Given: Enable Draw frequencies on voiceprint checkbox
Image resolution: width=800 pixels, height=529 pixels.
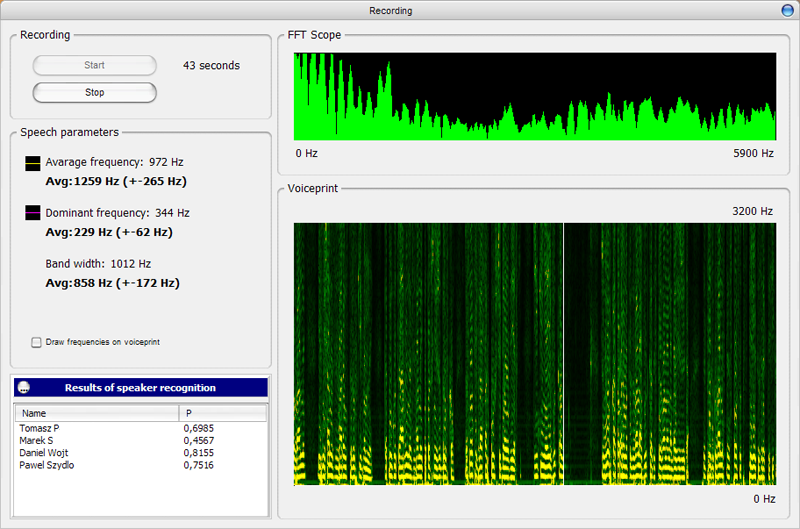Looking at the screenshot, I should coord(36,342).
